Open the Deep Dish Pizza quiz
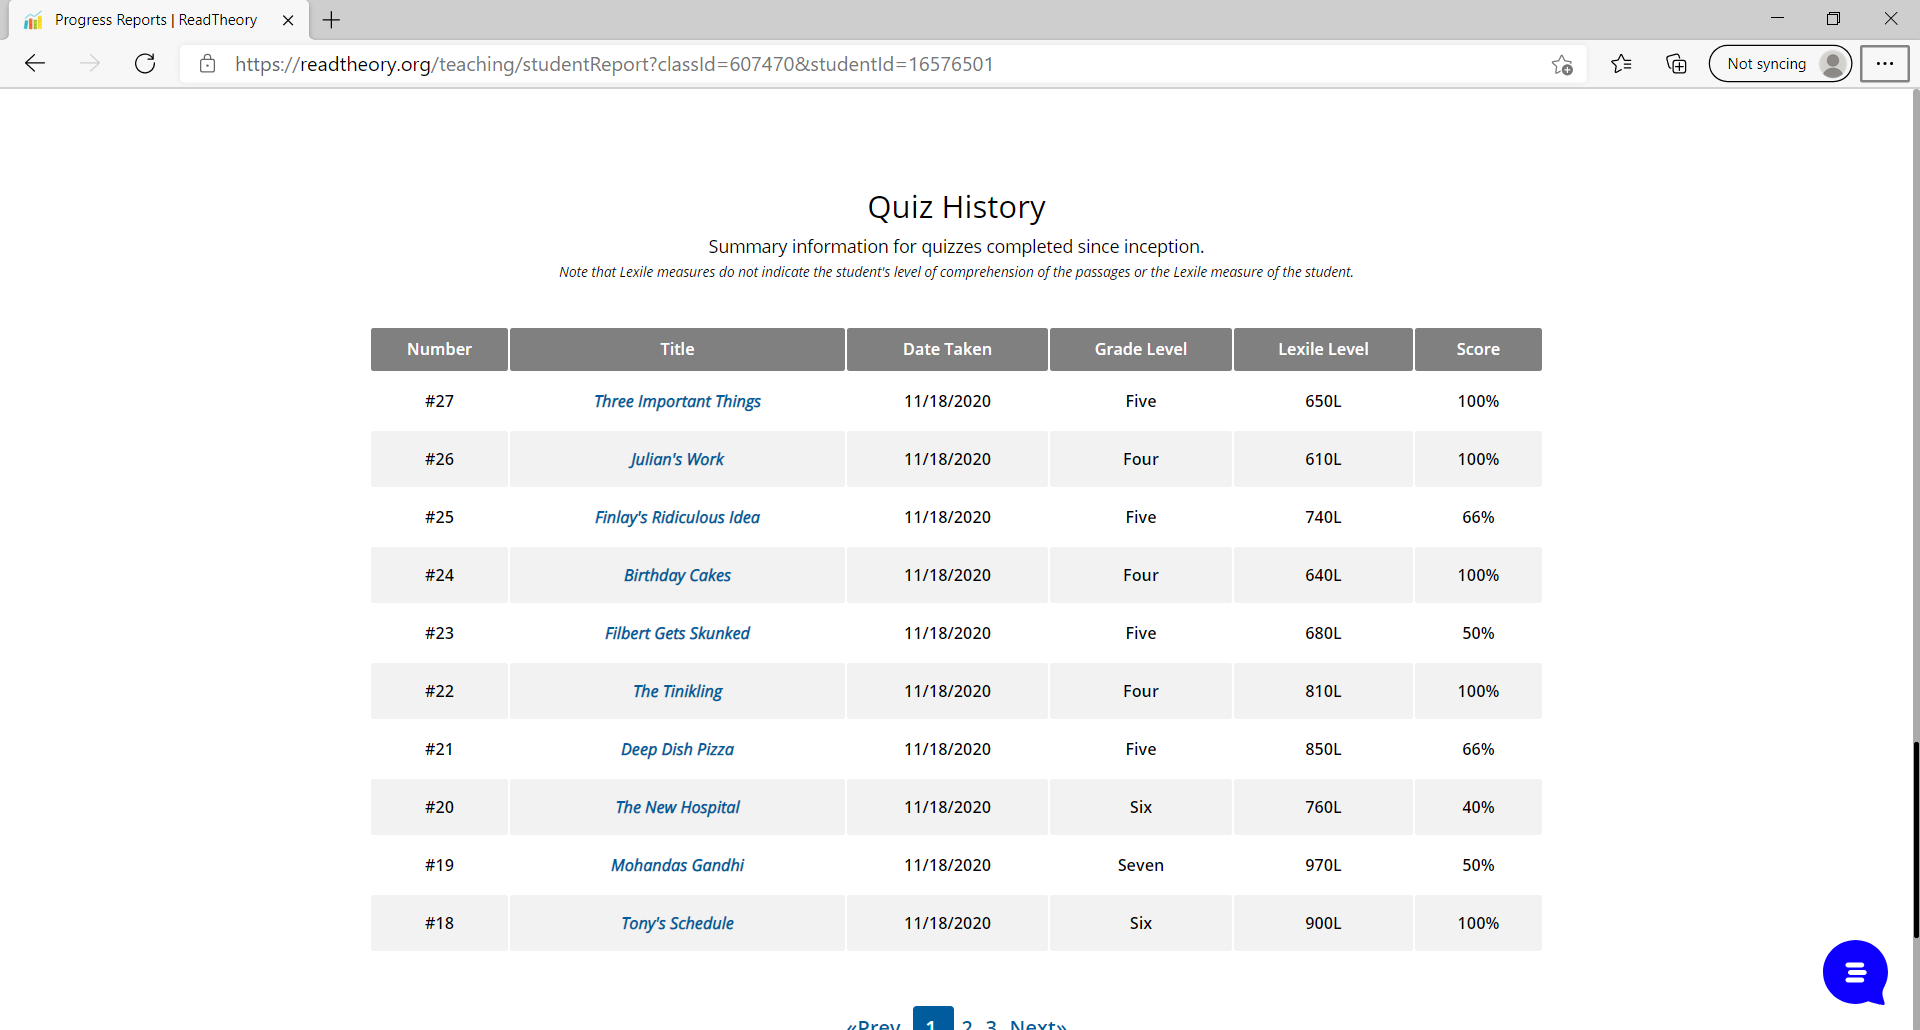 (x=677, y=749)
